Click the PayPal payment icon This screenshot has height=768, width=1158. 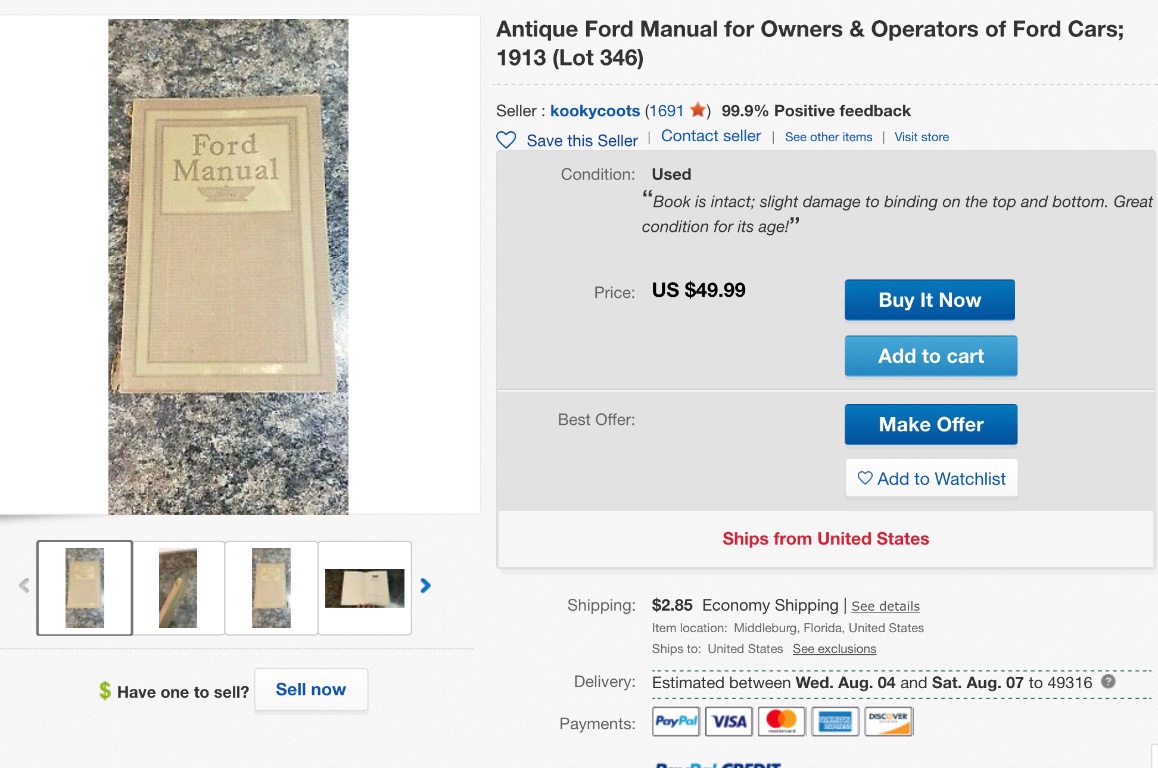[676, 721]
